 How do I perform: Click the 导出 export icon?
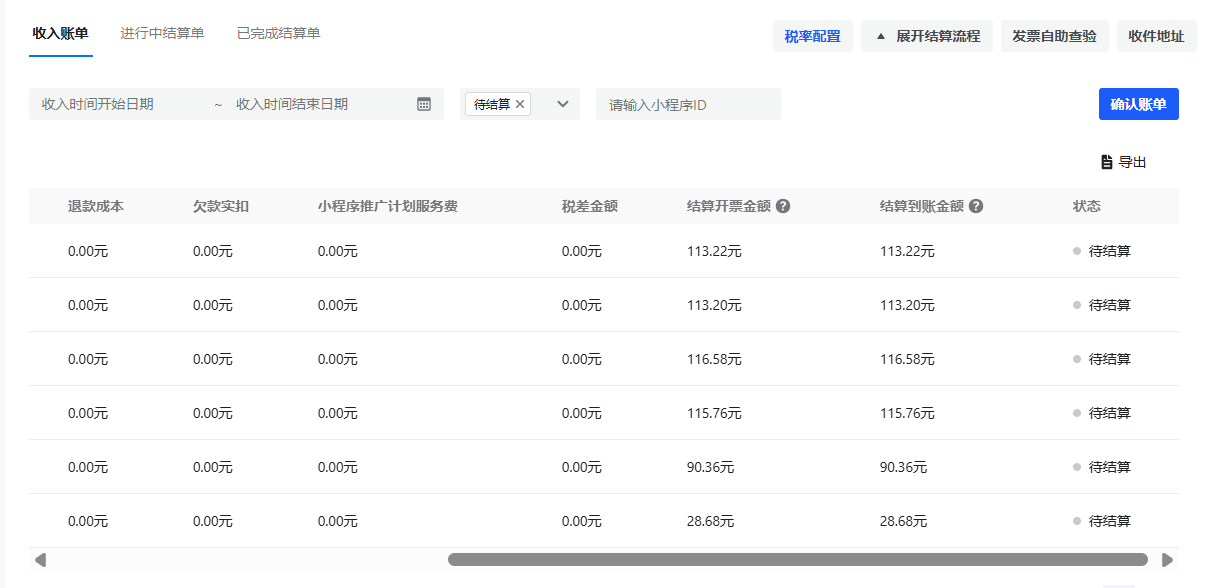1107,162
